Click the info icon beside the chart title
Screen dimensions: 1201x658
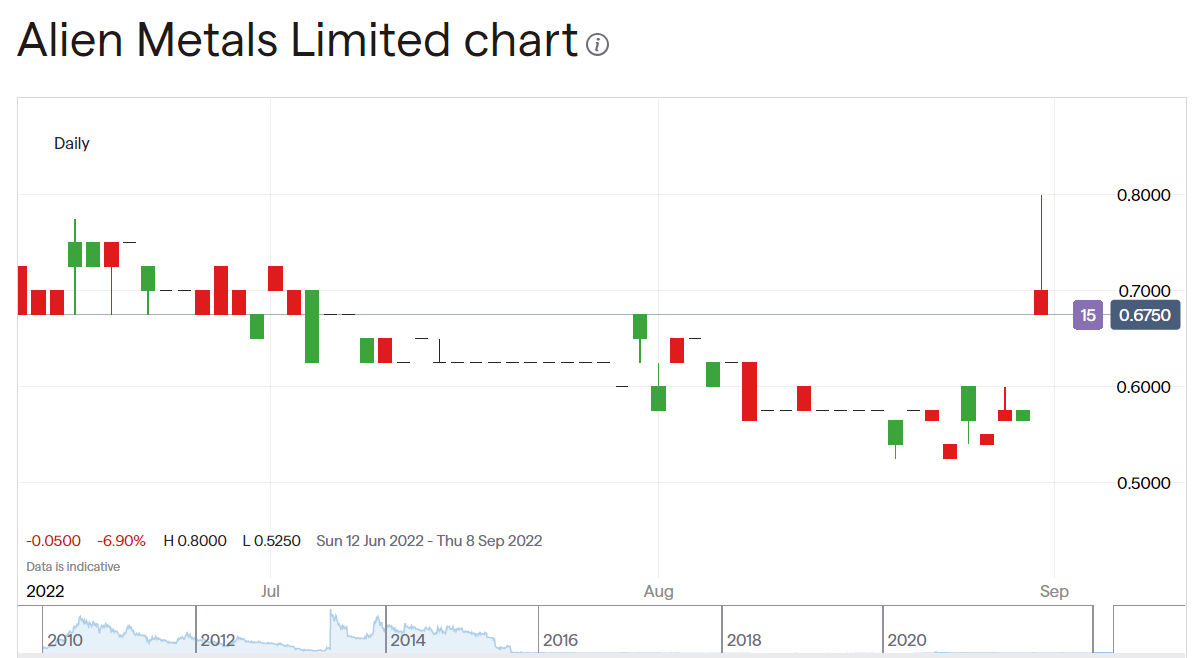(597, 42)
